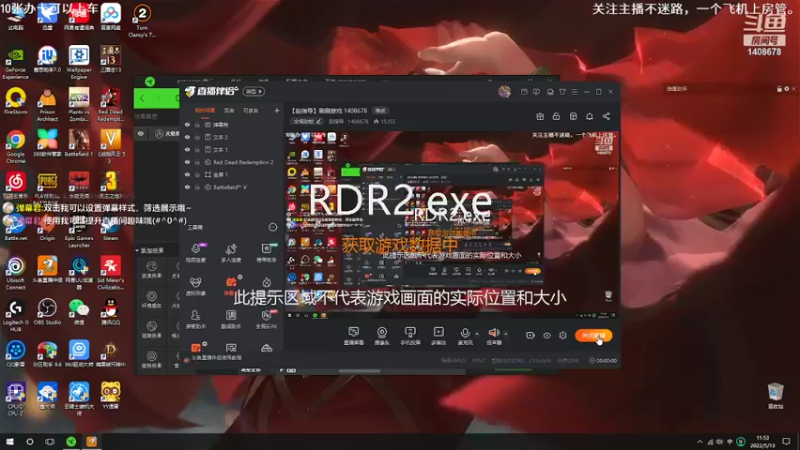800x450 pixels.
Task: Toggle visibility of 文本 1 source
Action: pyautogui.click(x=187, y=149)
